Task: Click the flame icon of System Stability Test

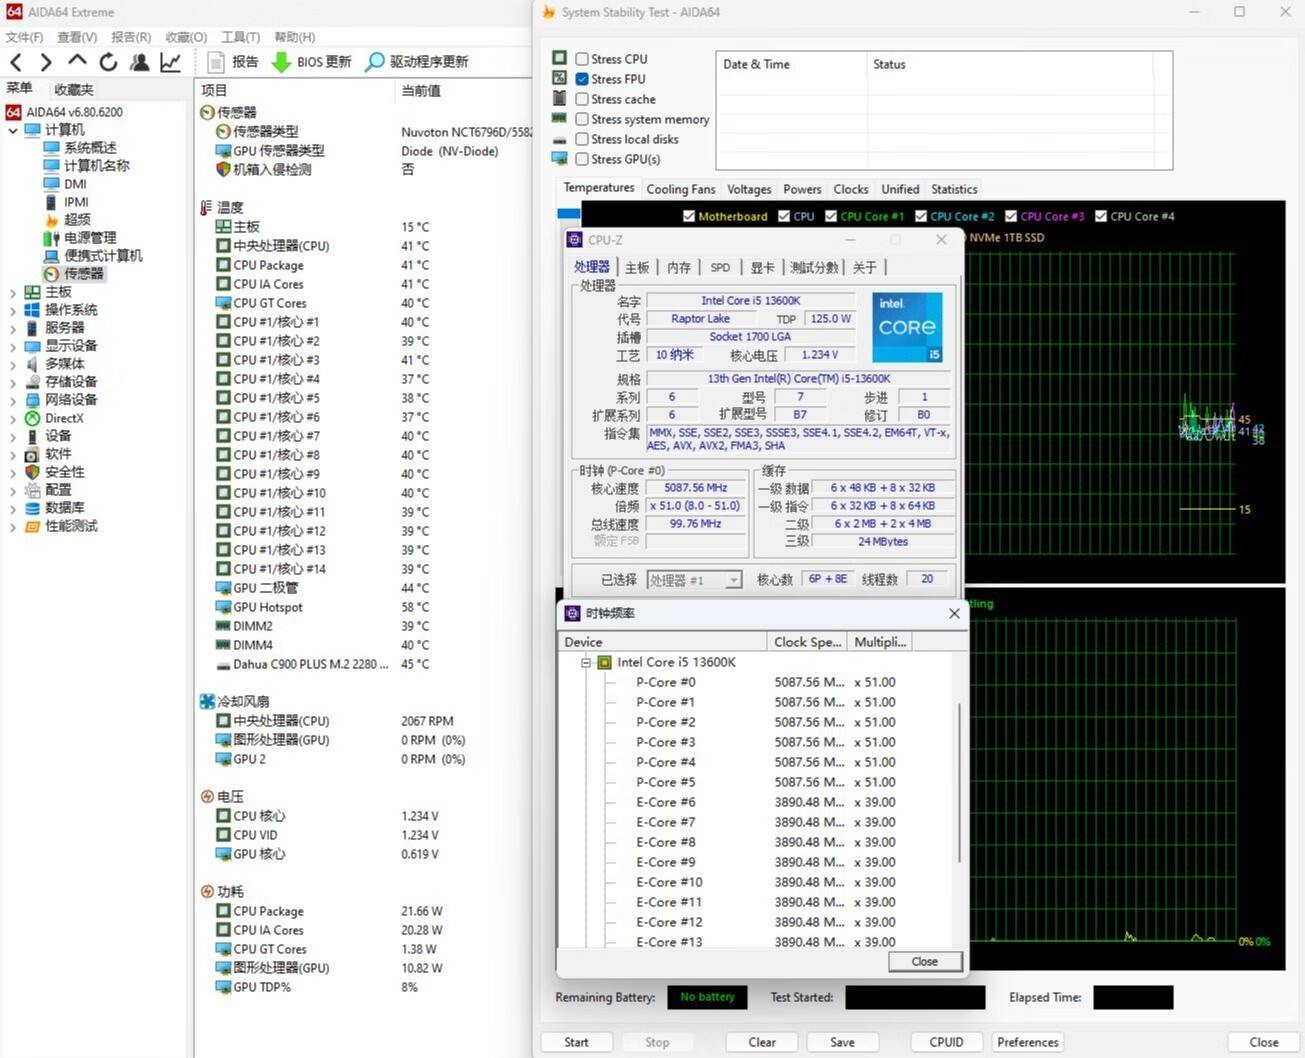Action: point(548,12)
